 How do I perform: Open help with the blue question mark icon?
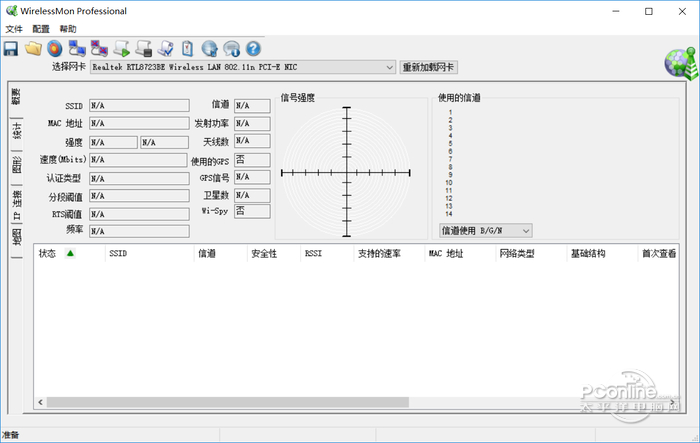click(253, 49)
